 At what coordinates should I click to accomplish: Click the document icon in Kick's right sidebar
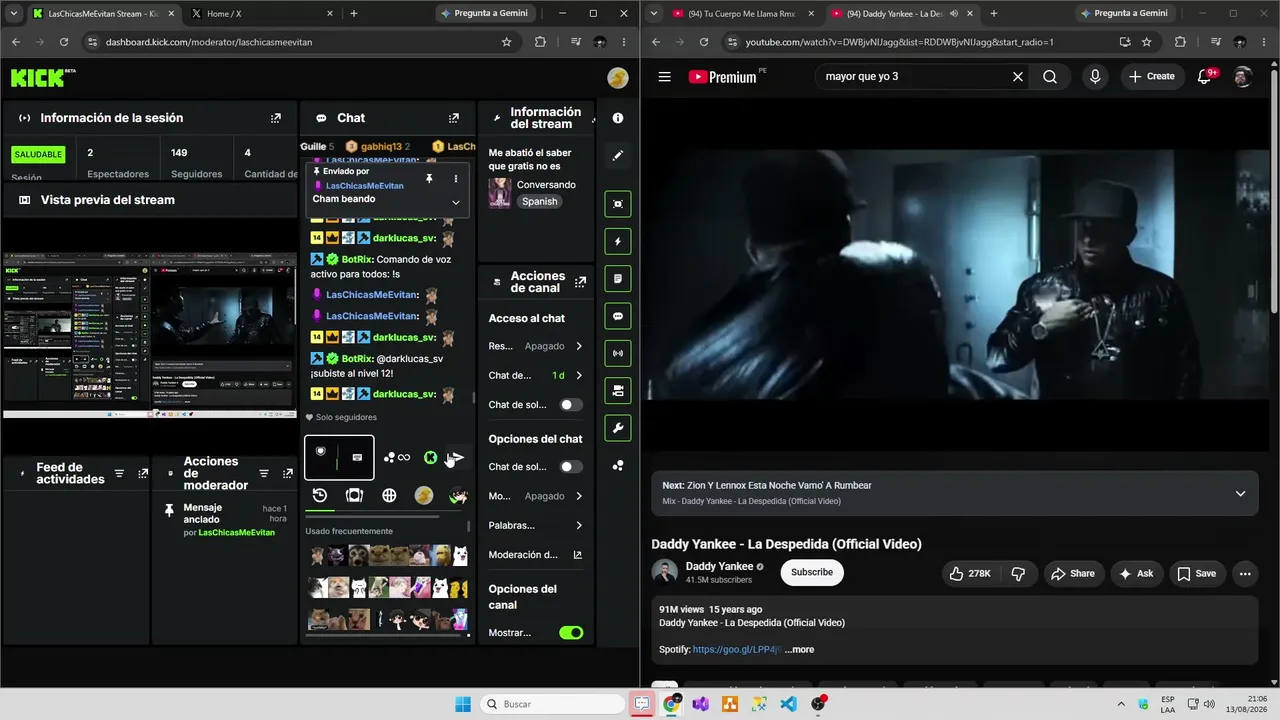[618, 278]
